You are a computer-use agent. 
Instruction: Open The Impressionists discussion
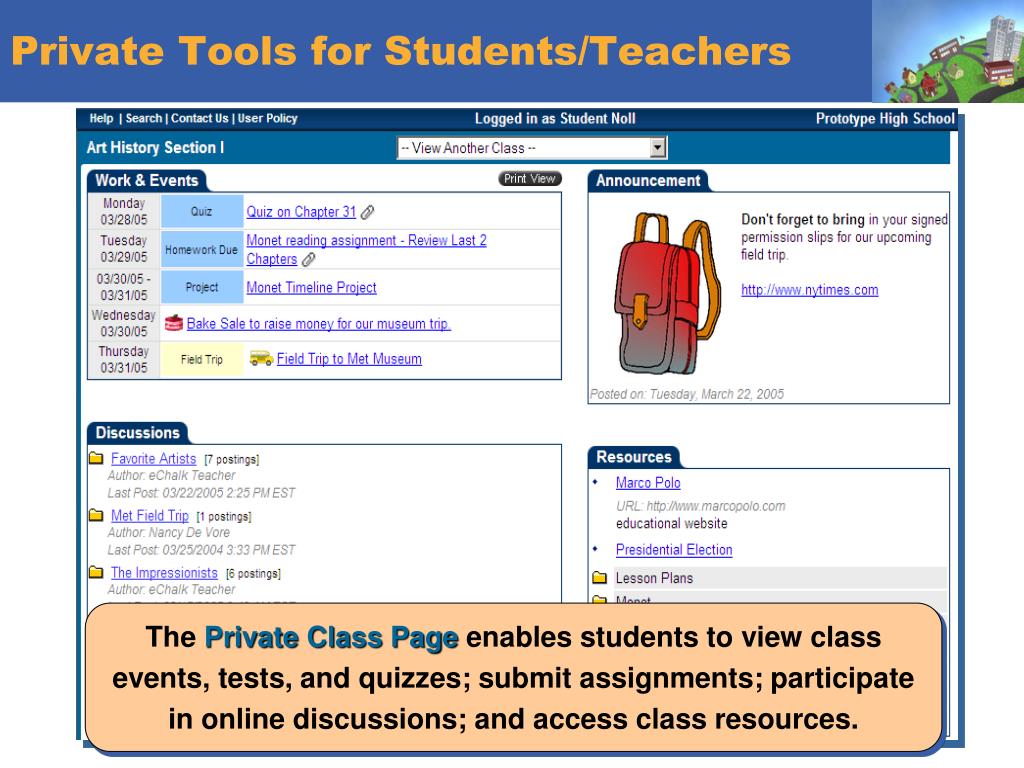pyautogui.click(x=164, y=573)
